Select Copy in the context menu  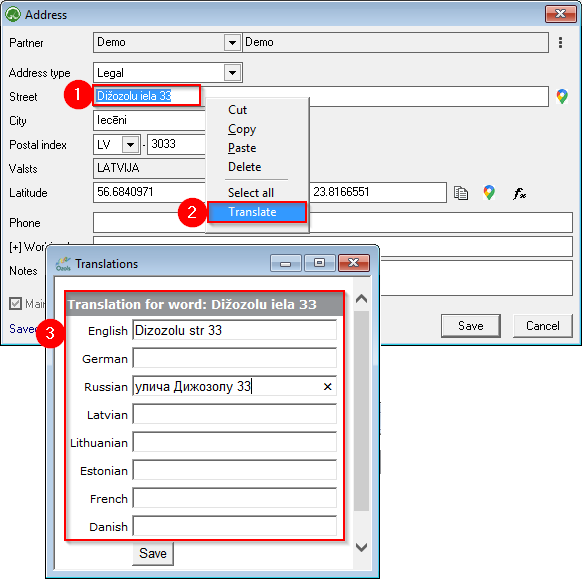pos(242,129)
